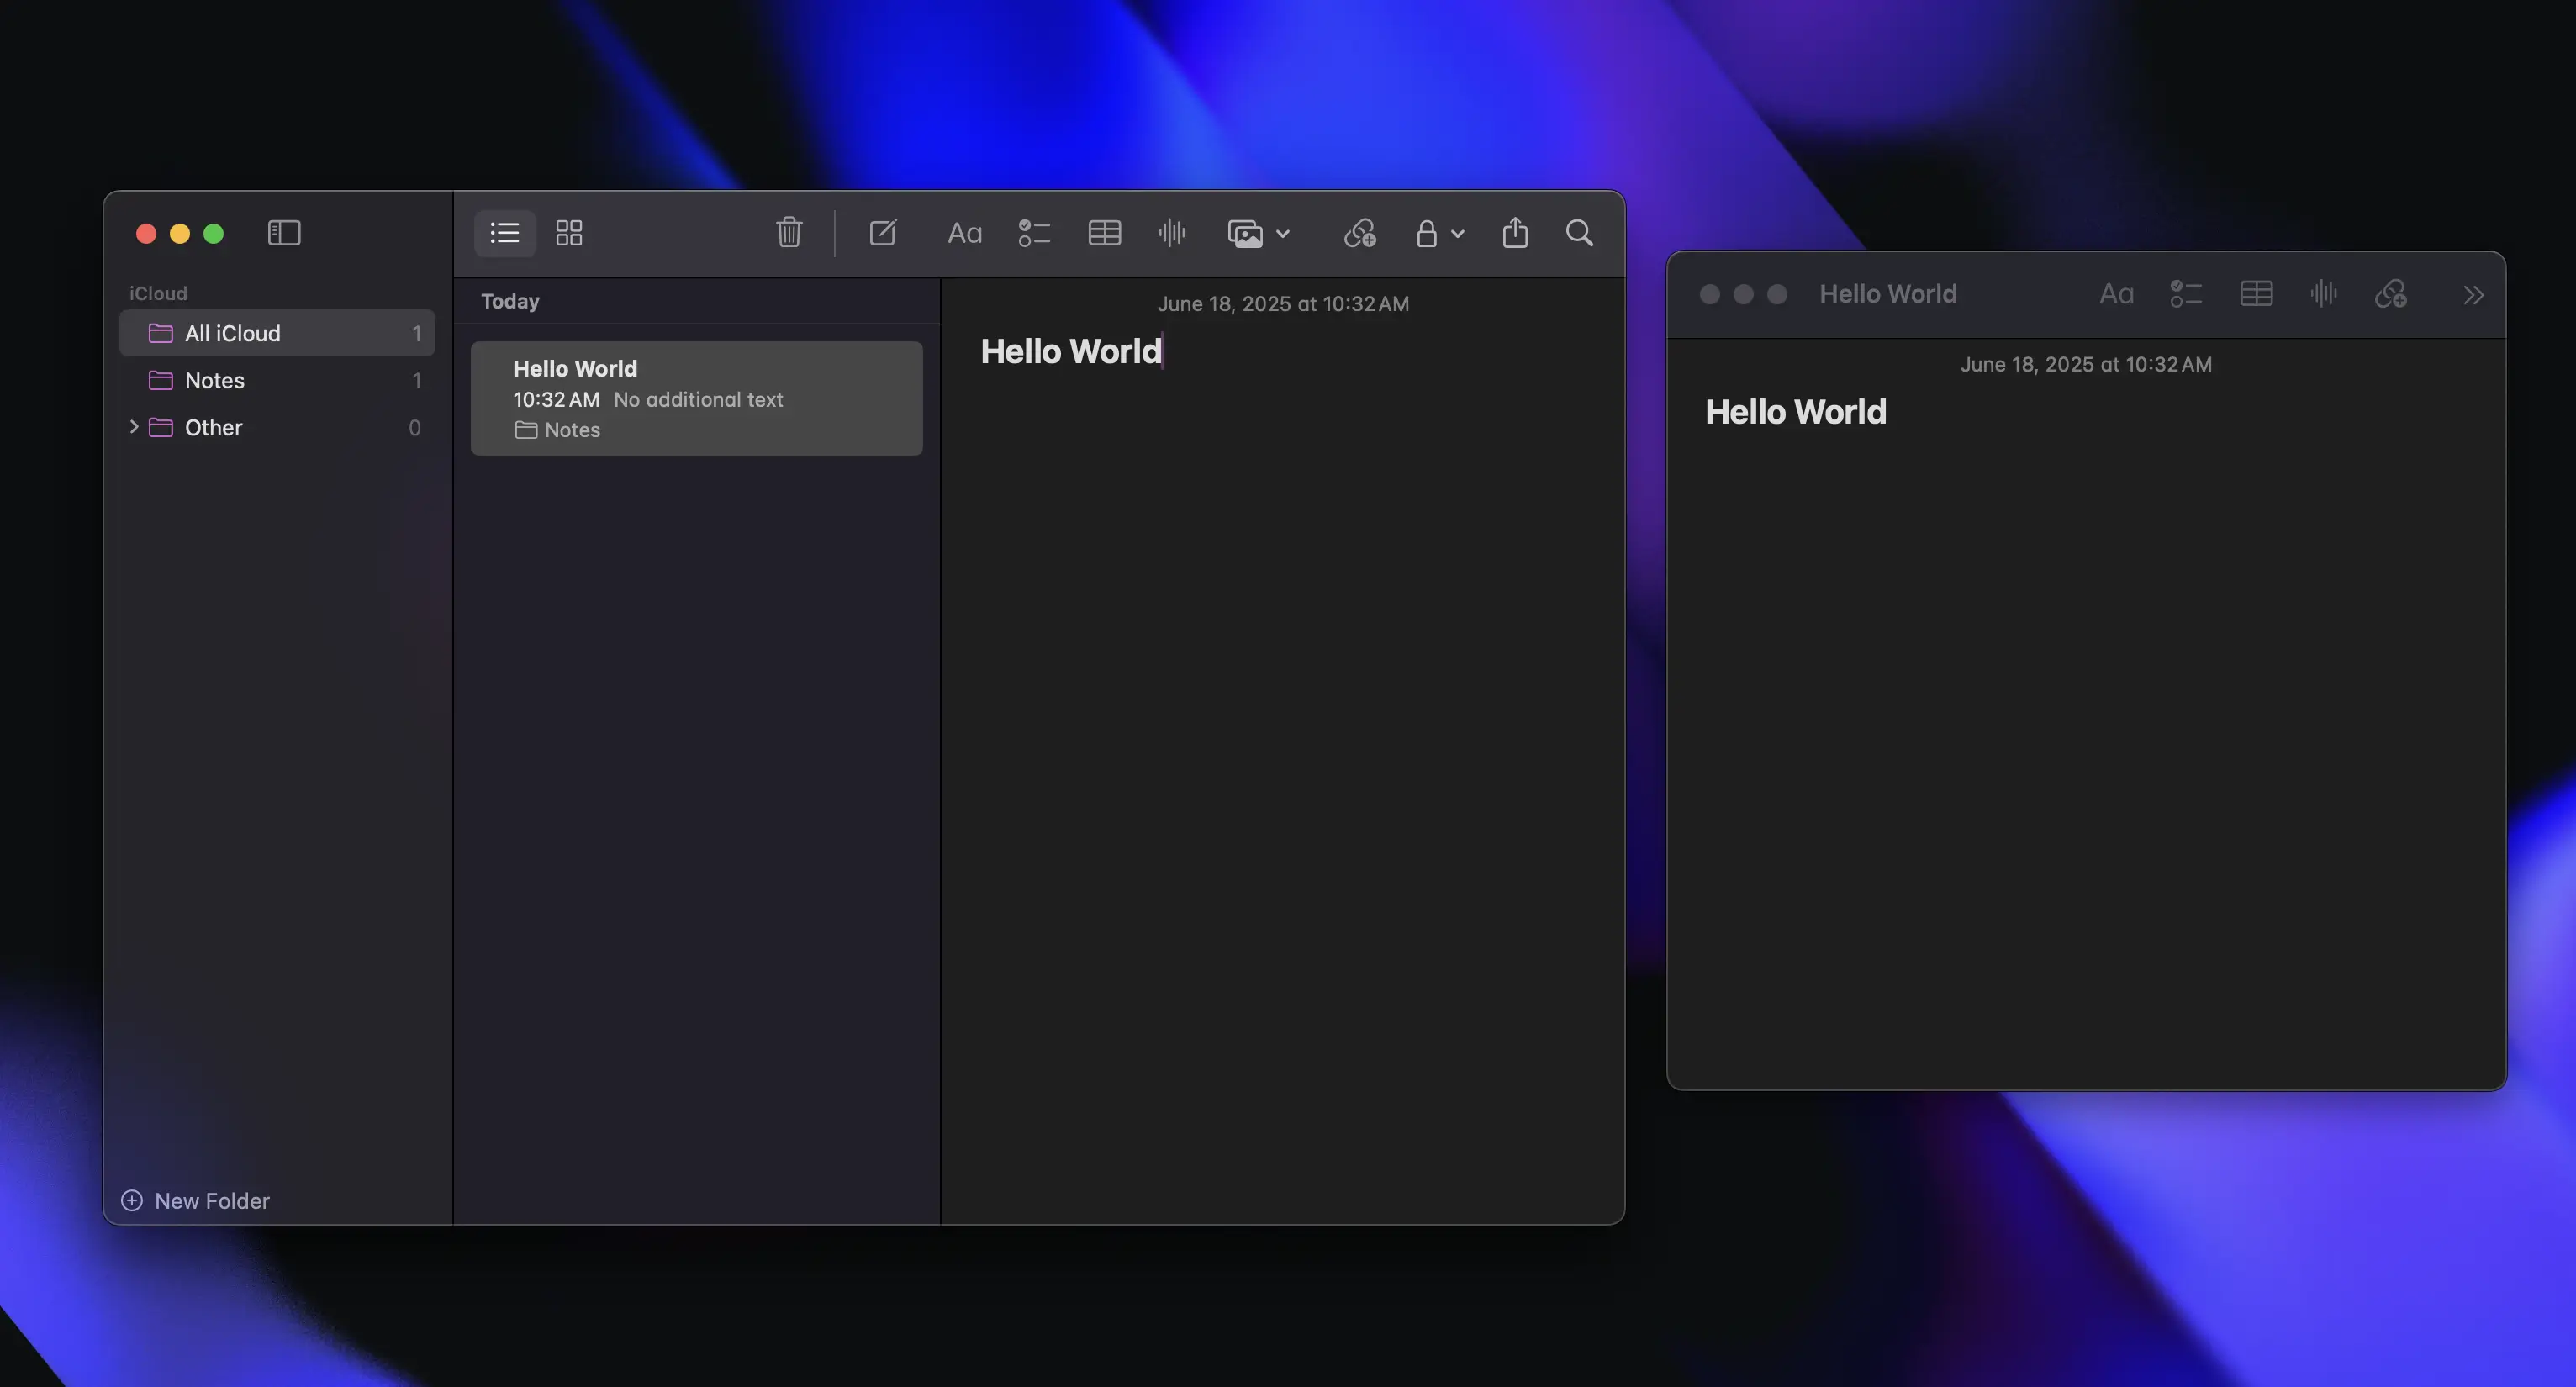Image resolution: width=2576 pixels, height=1387 pixels.
Task: Record audio using the main toolbar waveform icon
Action: (x=1171, y=233)
